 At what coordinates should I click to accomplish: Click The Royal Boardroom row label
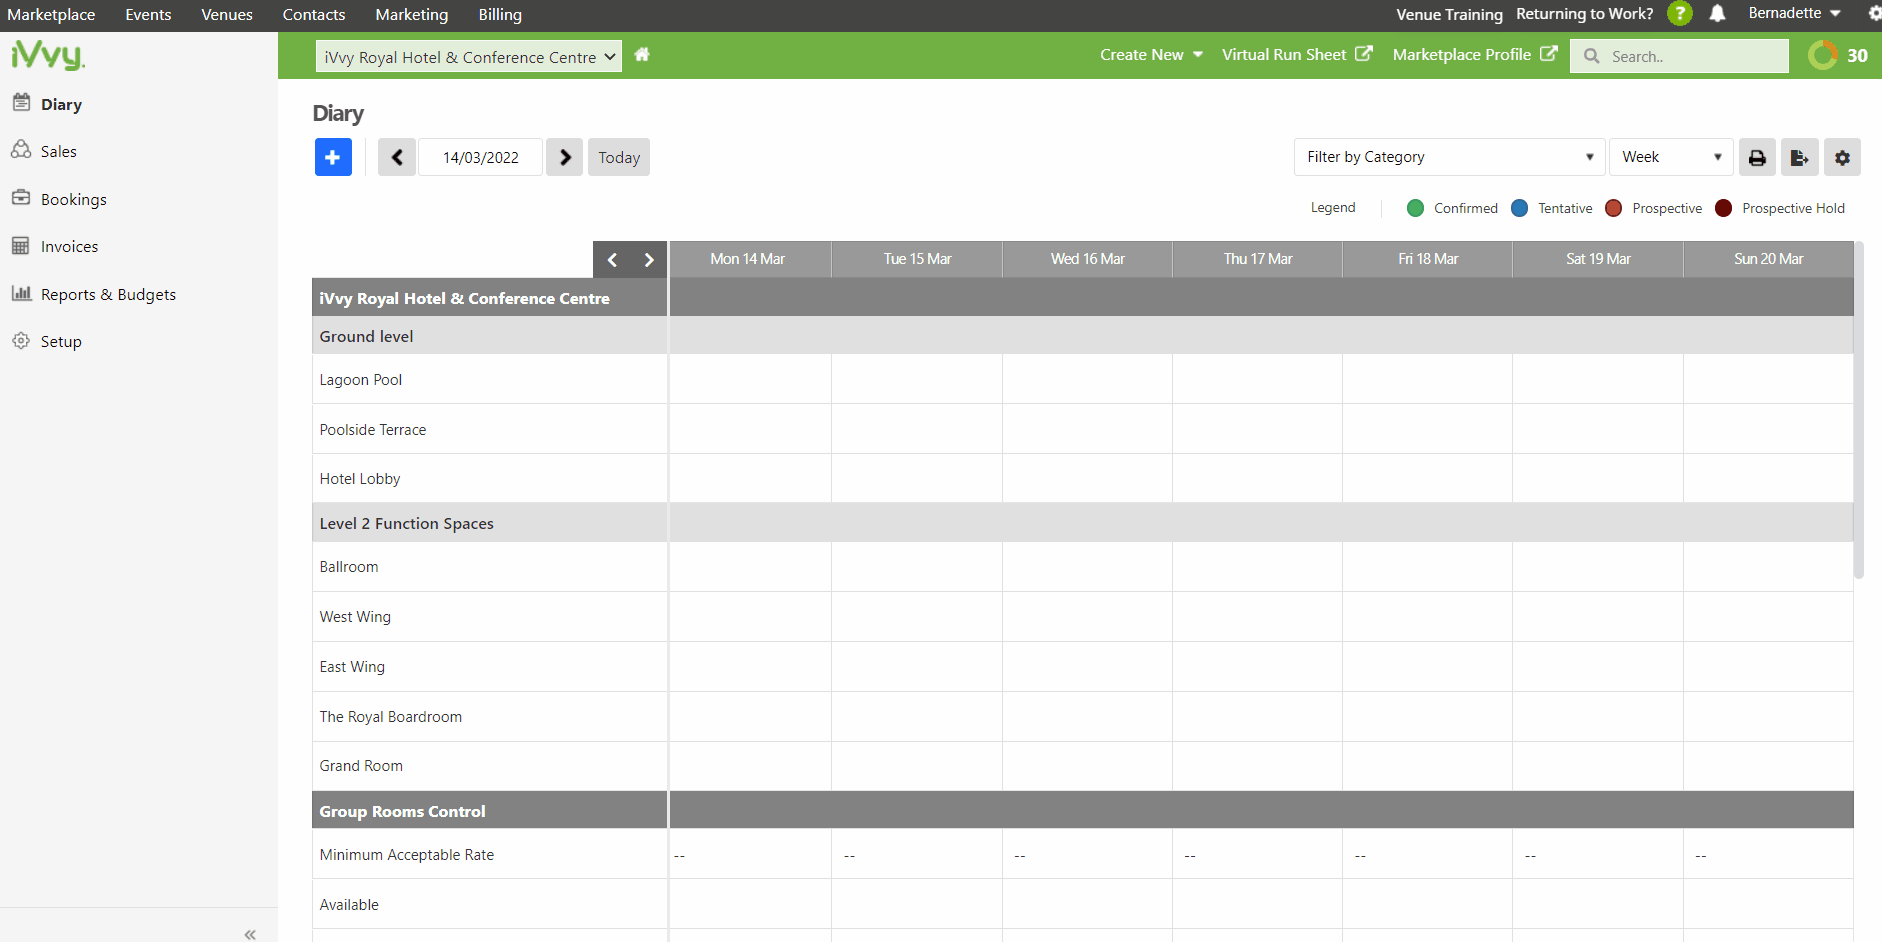click(x=391, y=717)
